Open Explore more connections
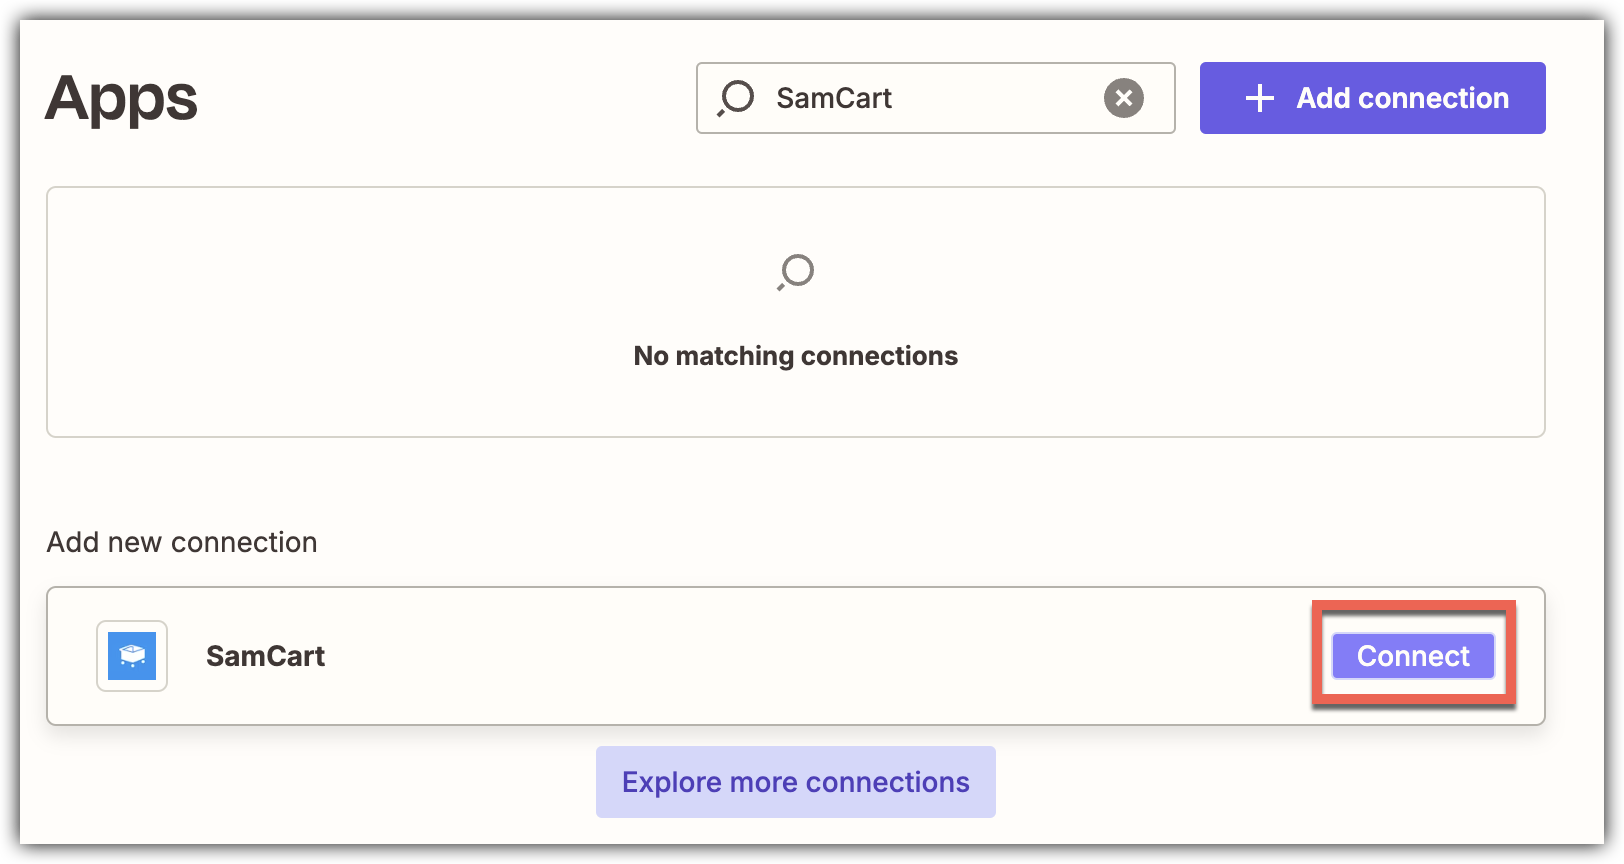 tap(796, 782)
